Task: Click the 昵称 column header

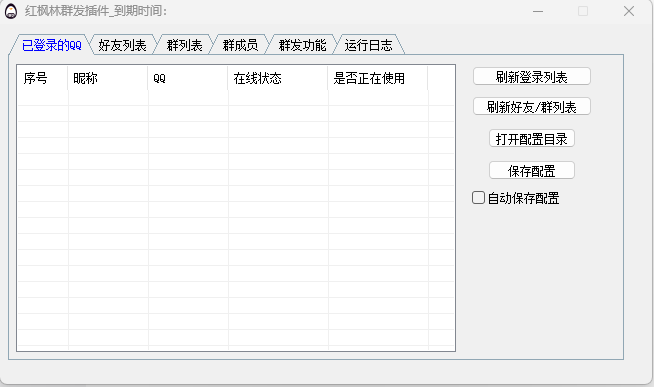Action: coord(108,78)
